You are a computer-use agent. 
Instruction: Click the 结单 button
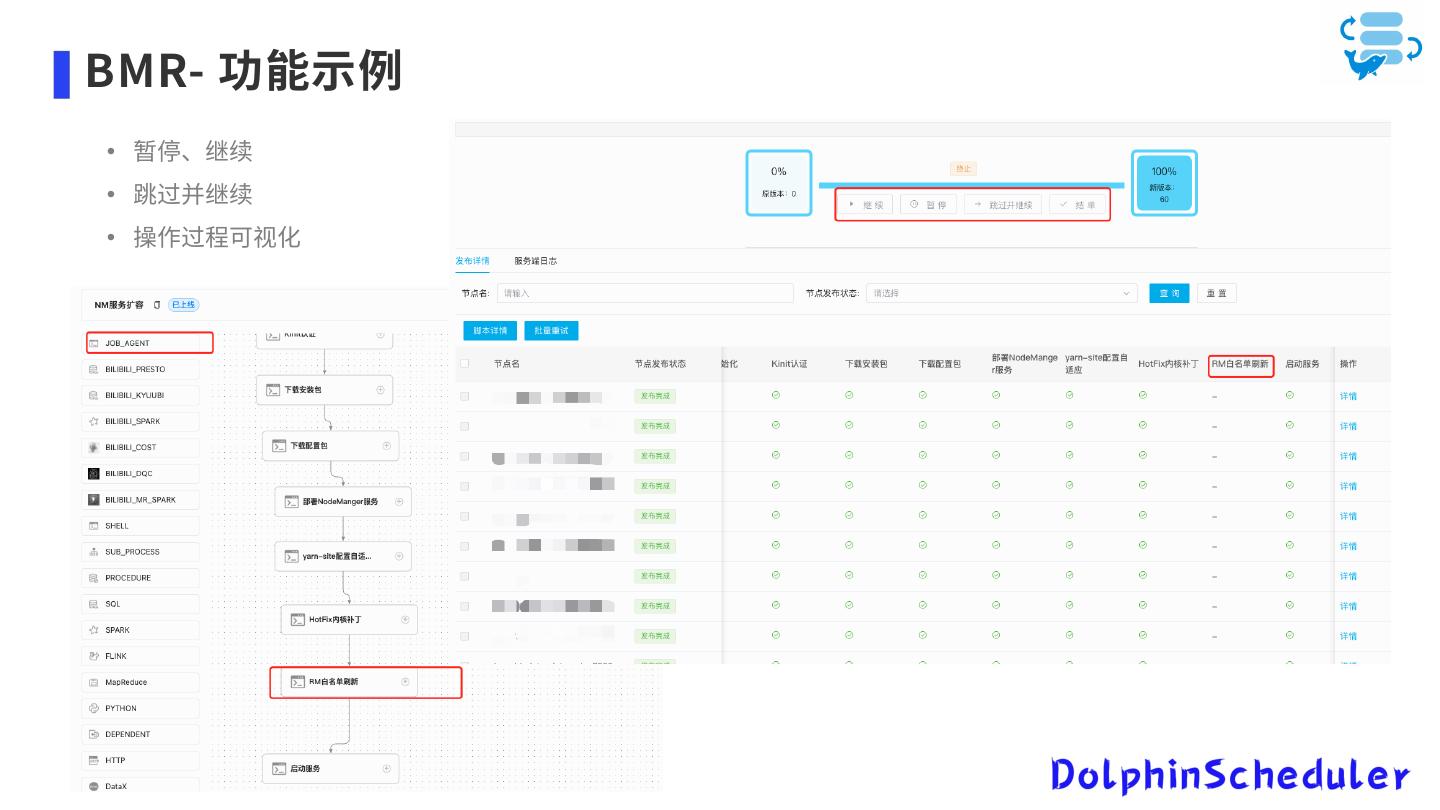[x=1078, y=205]
